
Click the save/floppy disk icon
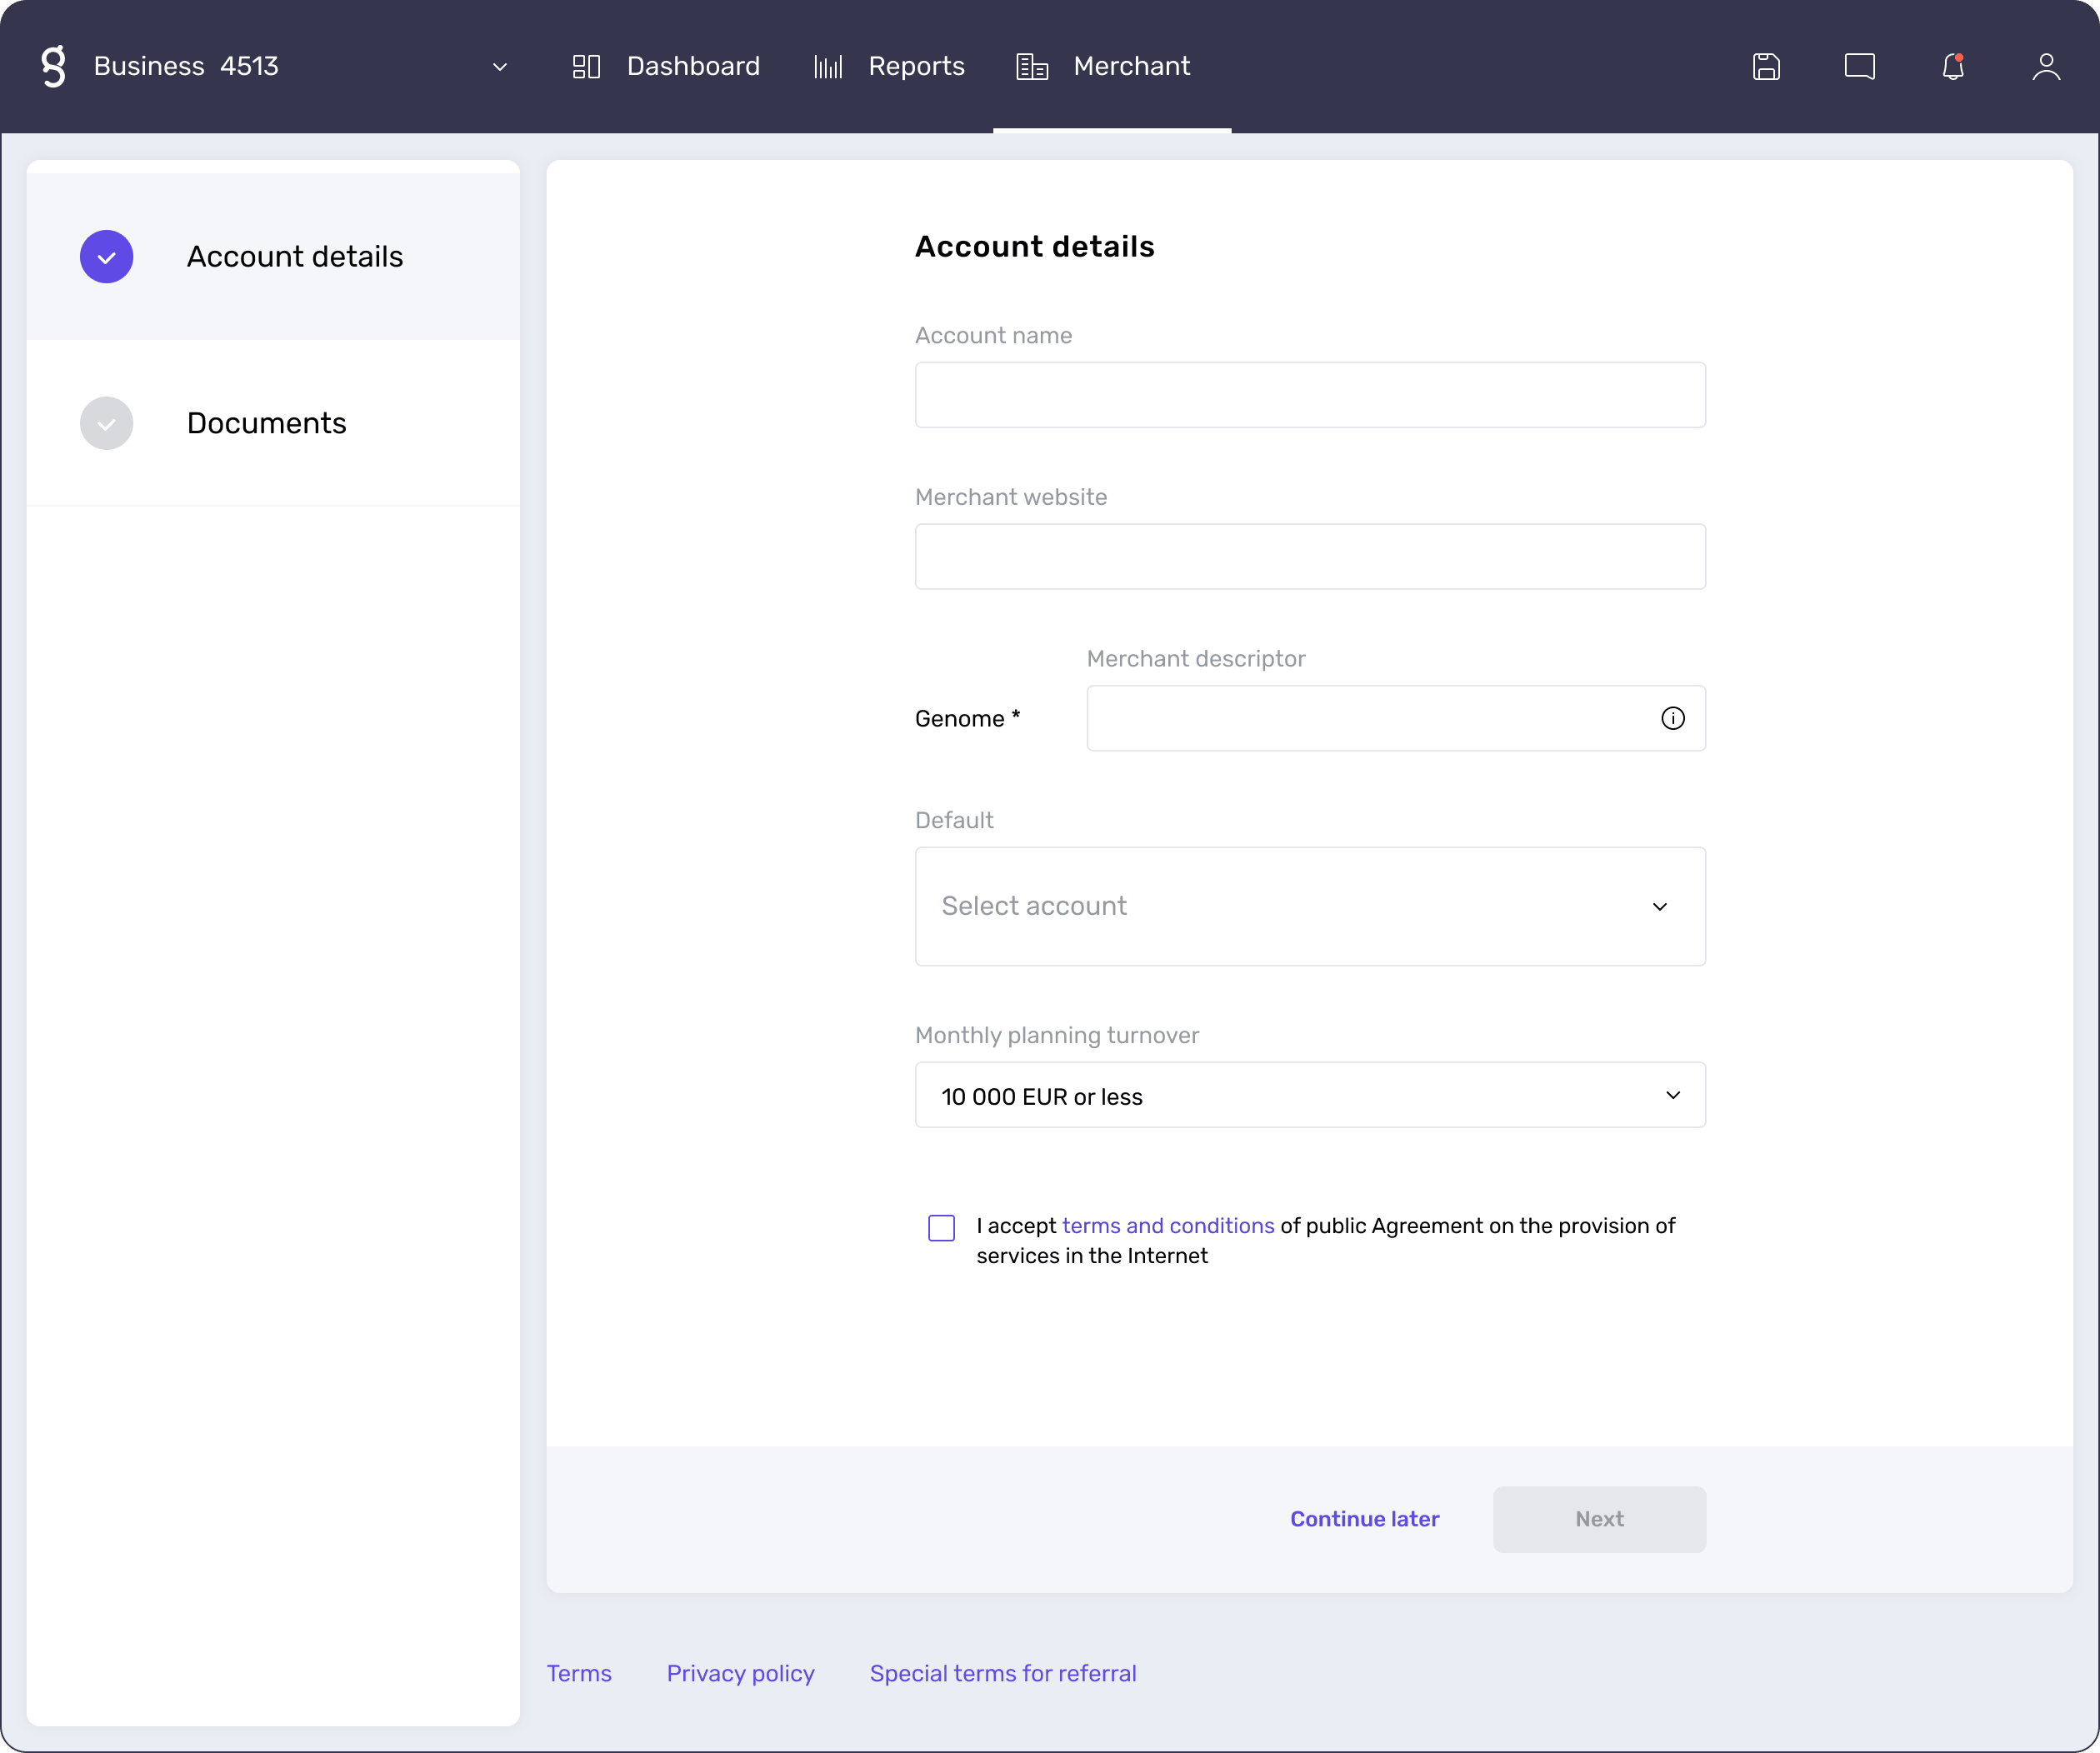pos(1767,67)
